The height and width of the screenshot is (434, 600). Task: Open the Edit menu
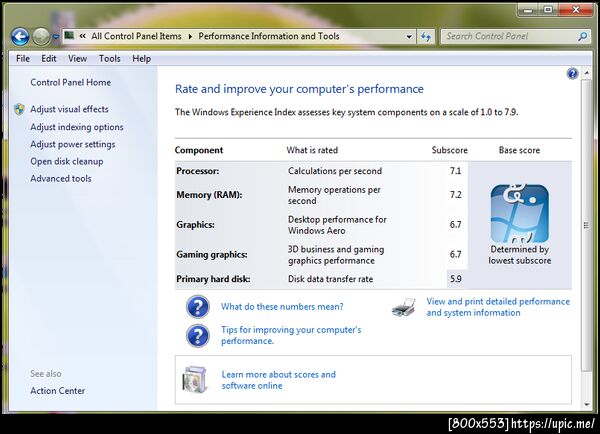(x=49, y=59)
